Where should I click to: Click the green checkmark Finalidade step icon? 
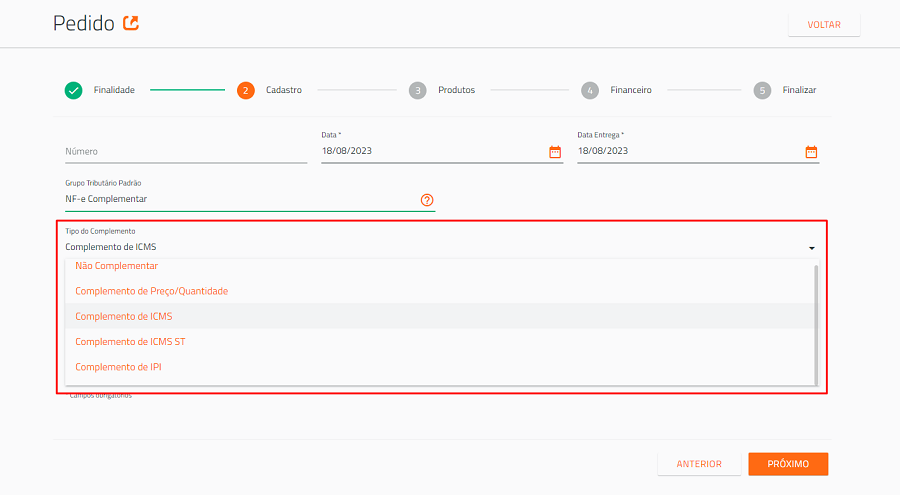pyautogui.click(x=73, y=90)
